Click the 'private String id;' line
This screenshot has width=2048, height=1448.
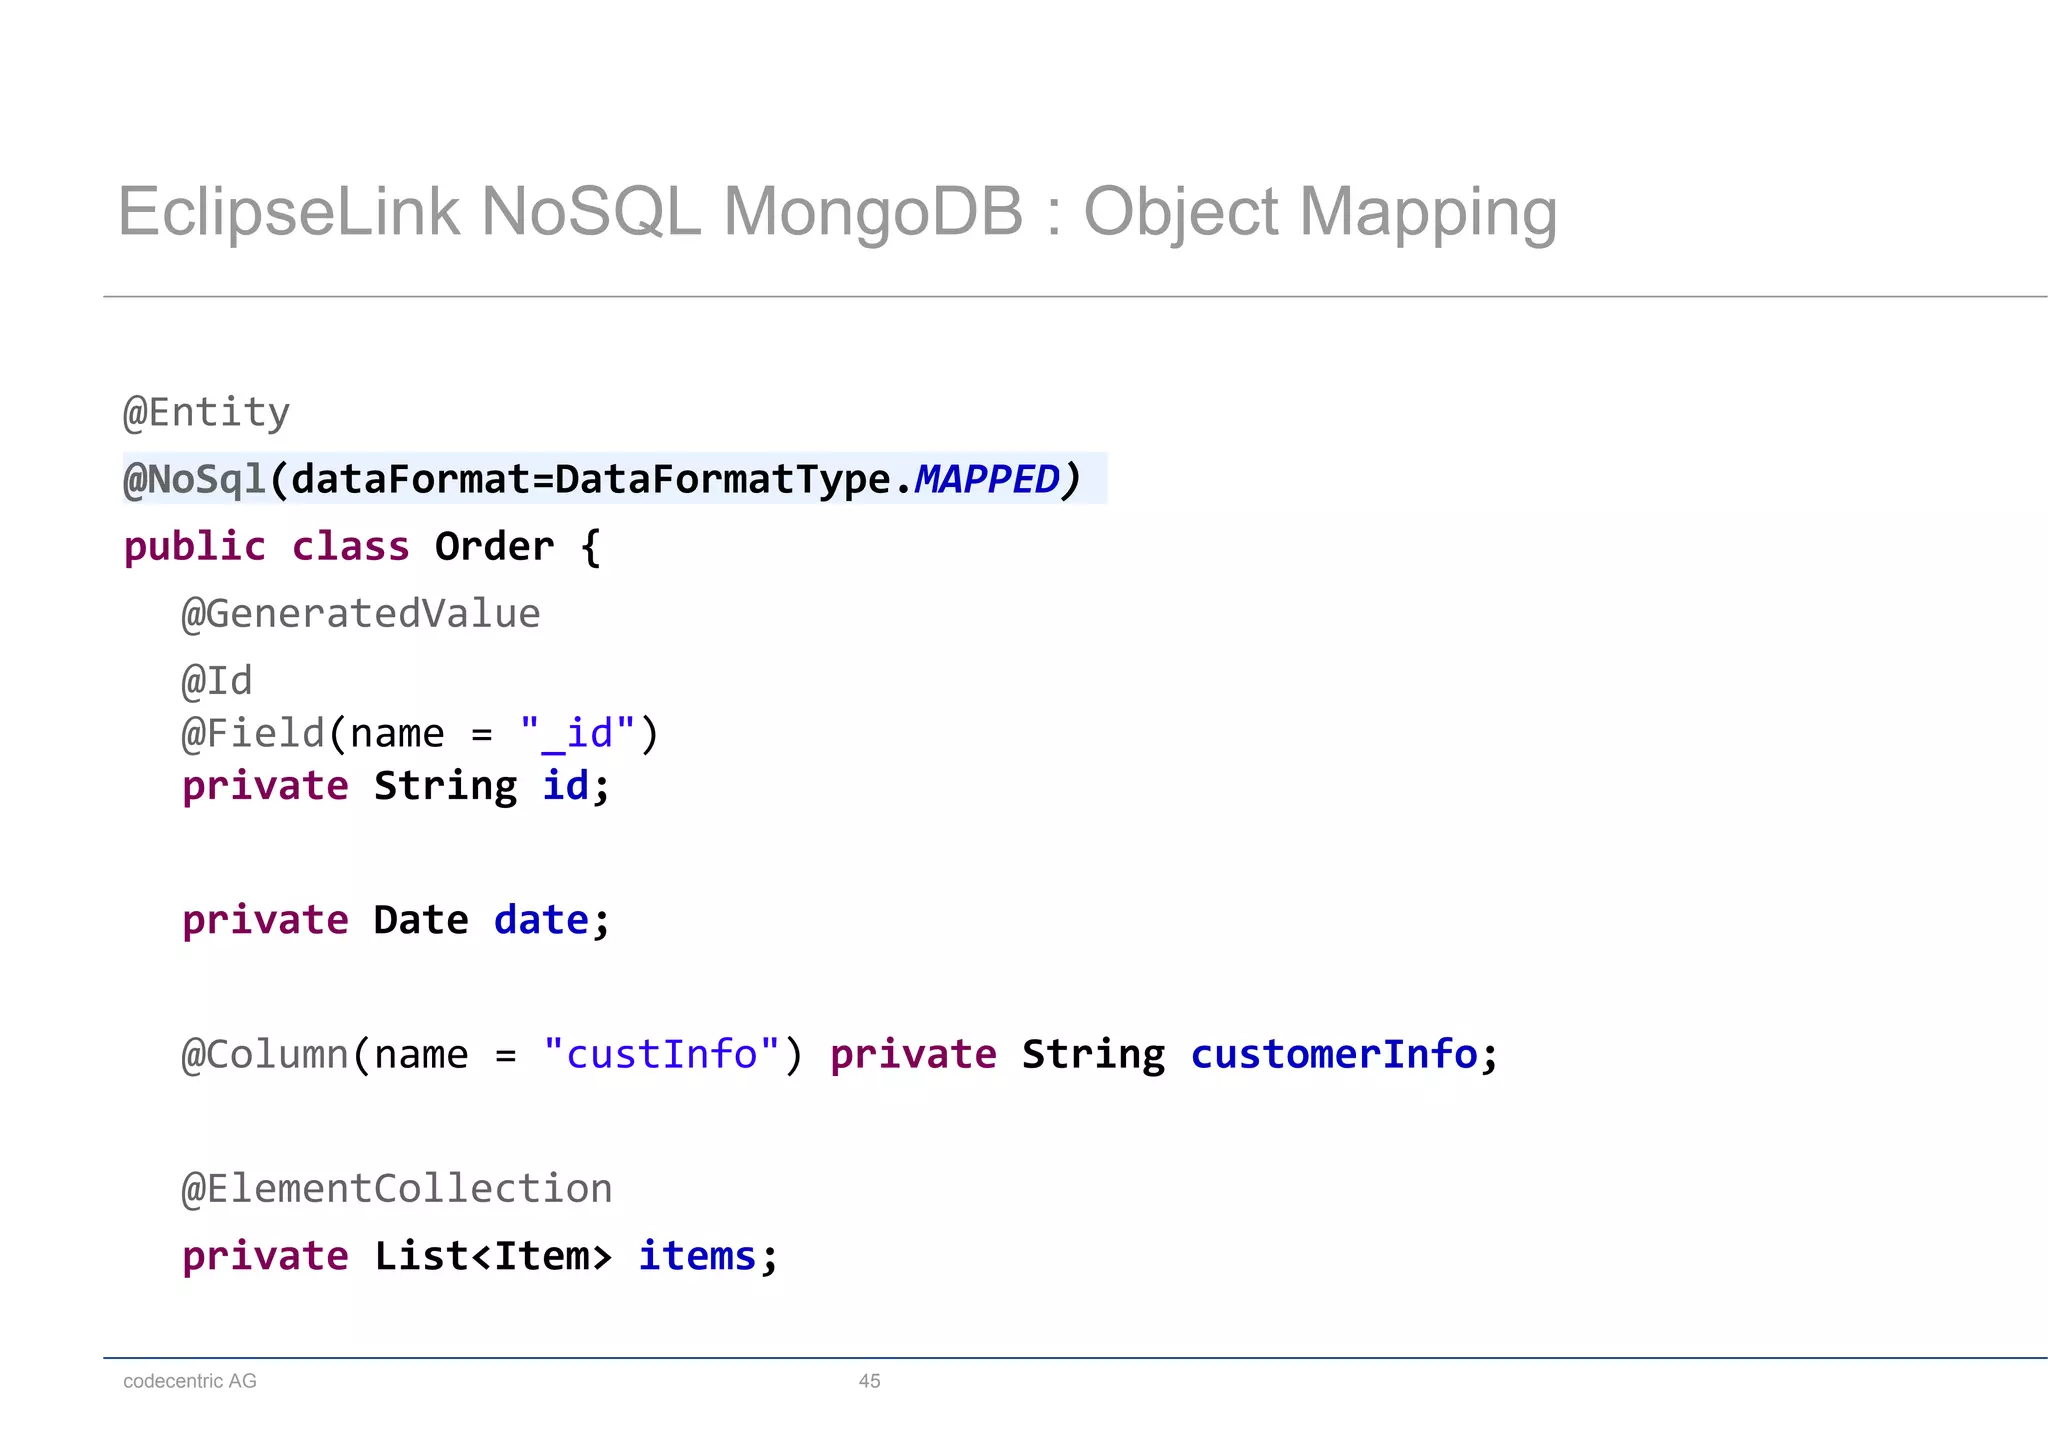tap(396, 786)
